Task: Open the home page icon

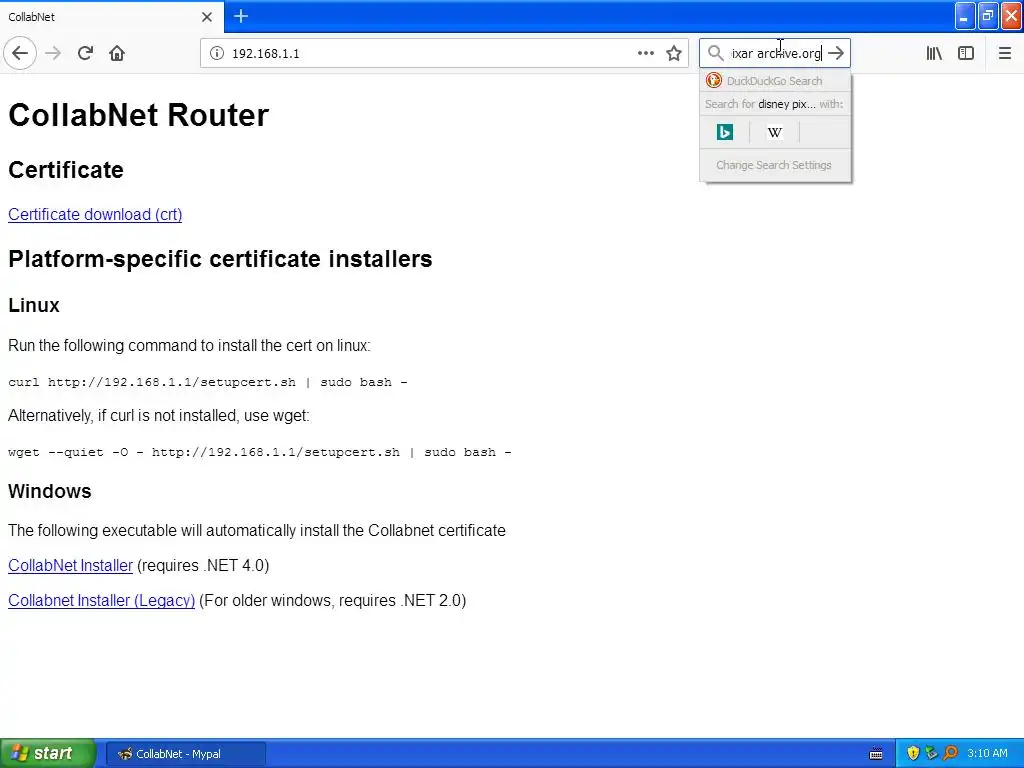Action: click(x=117, y=53)
